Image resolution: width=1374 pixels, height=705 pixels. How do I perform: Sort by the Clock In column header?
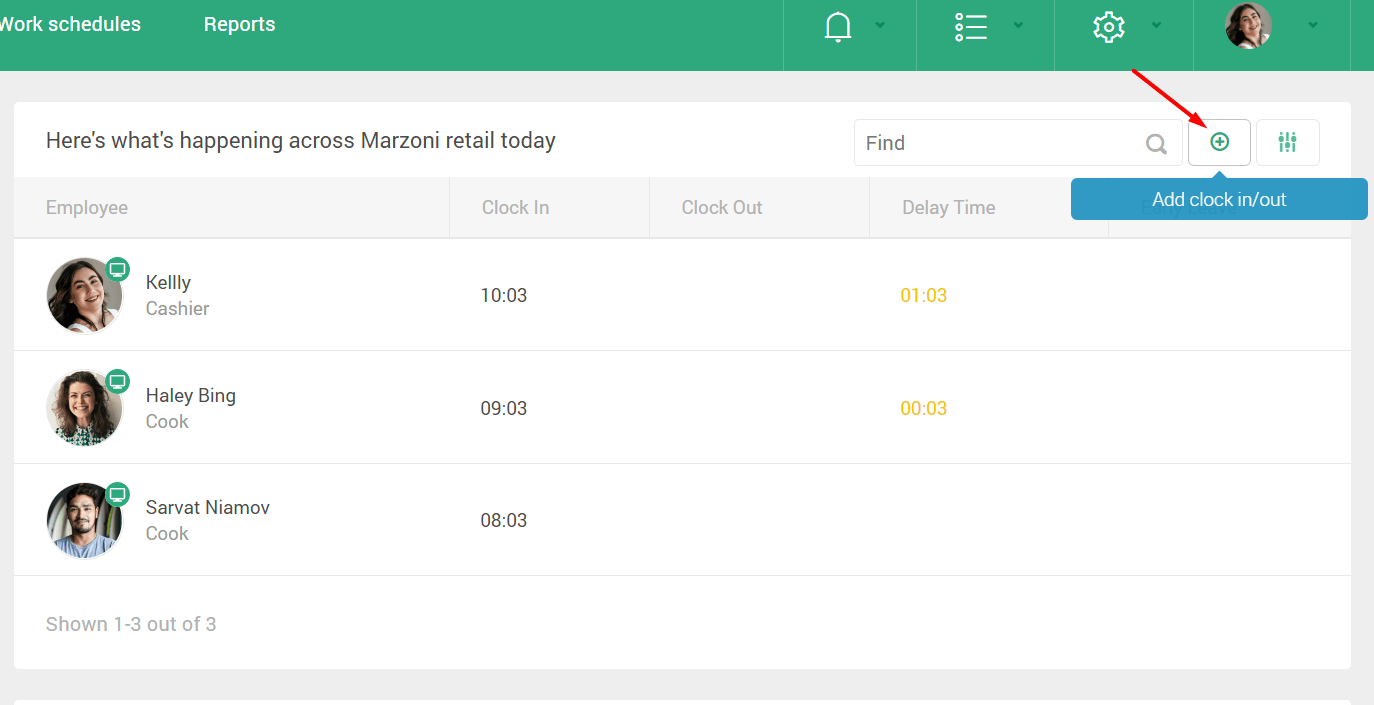515,208
